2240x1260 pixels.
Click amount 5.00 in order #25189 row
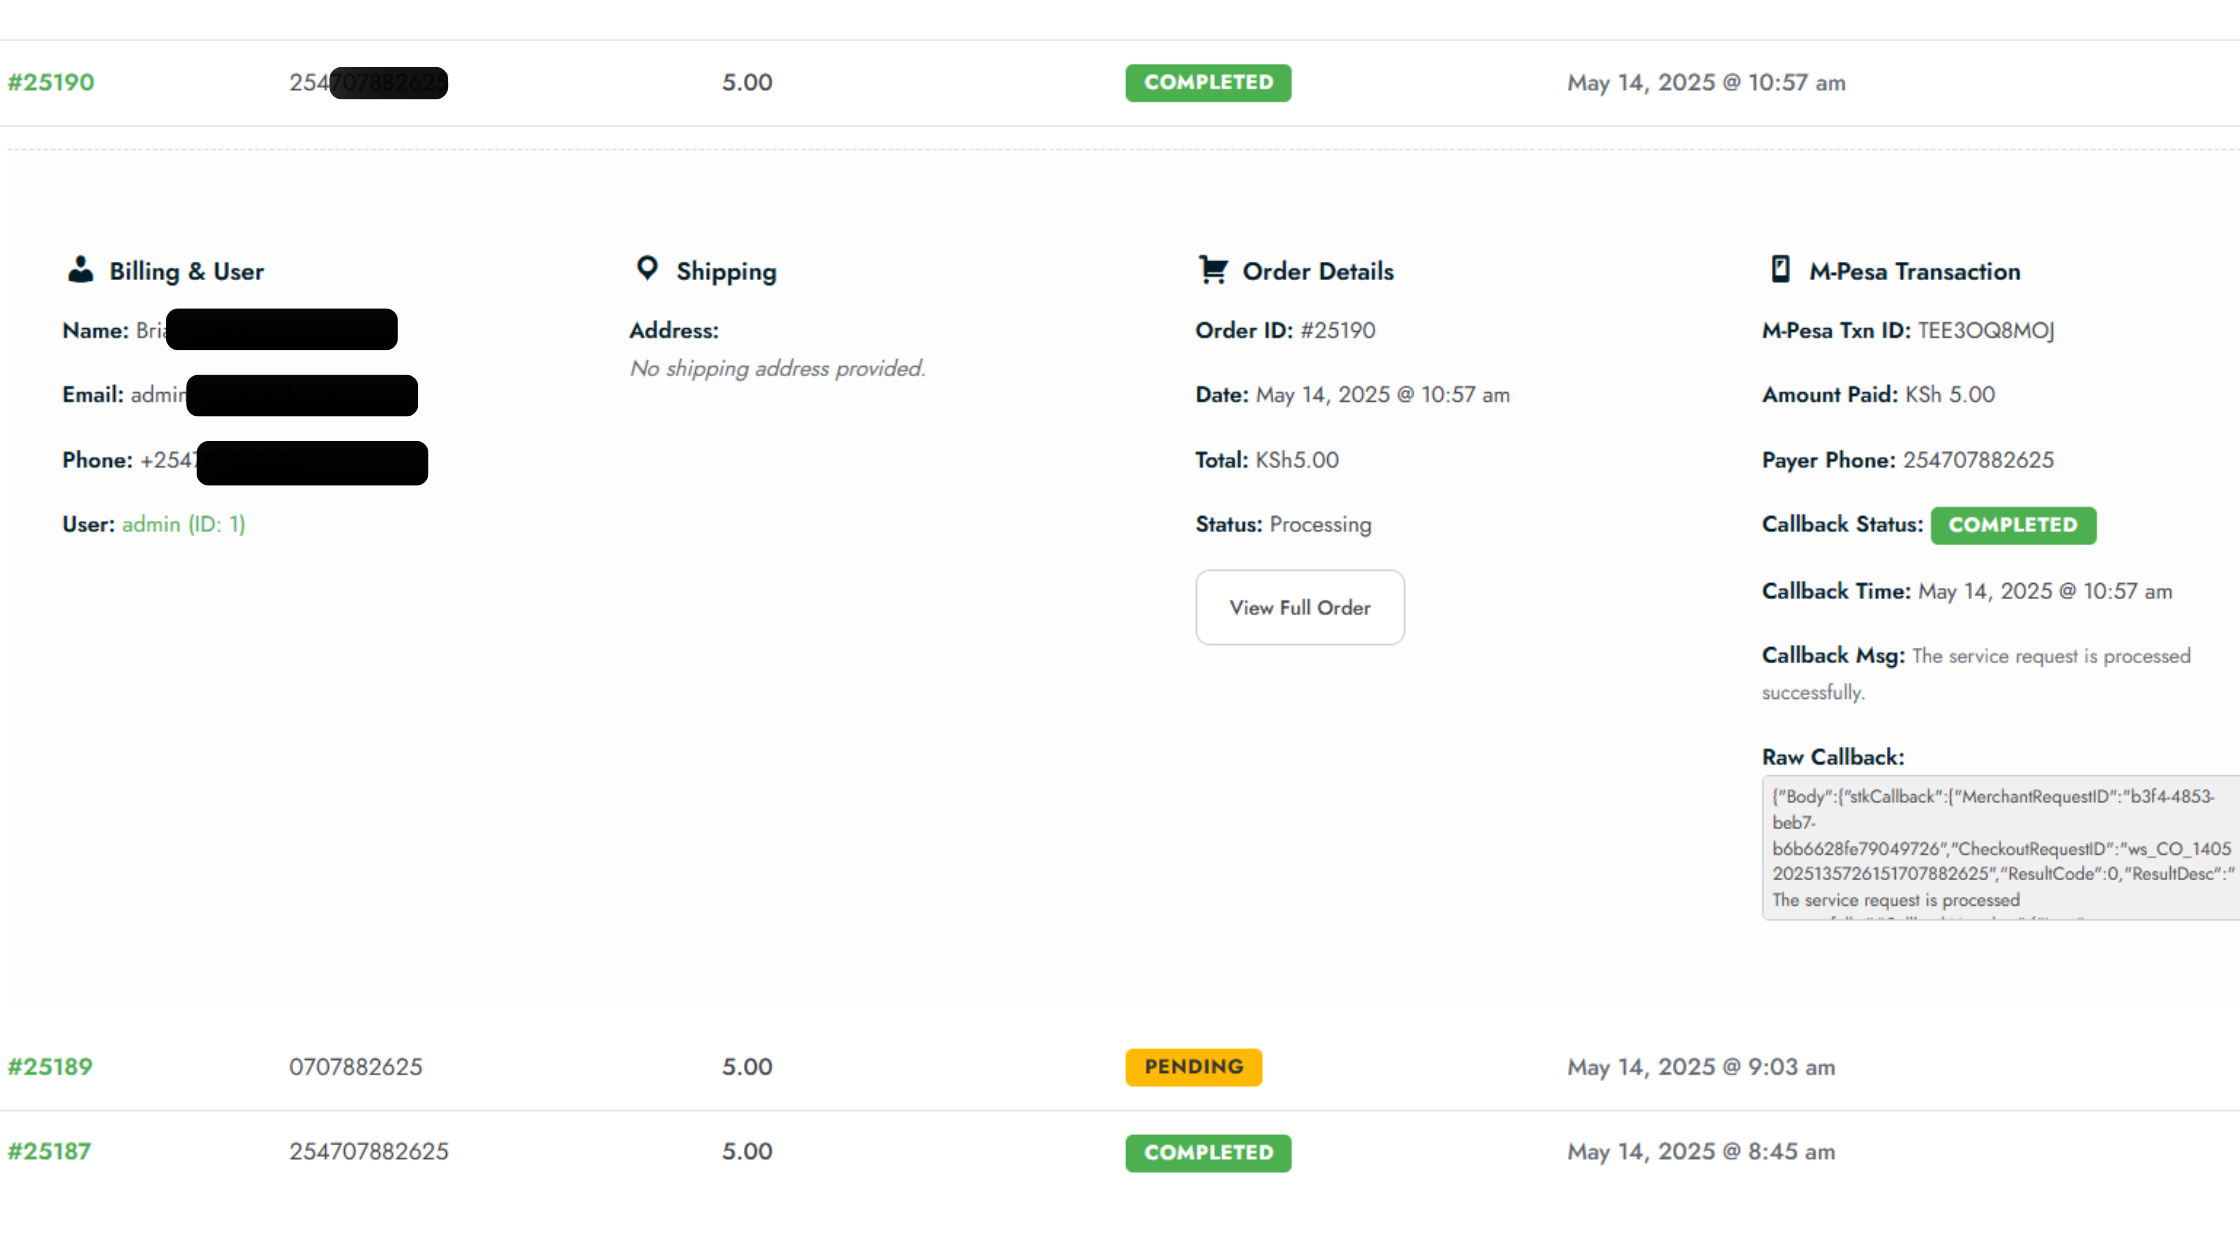pyautogui.click(x=747, y=1066)
